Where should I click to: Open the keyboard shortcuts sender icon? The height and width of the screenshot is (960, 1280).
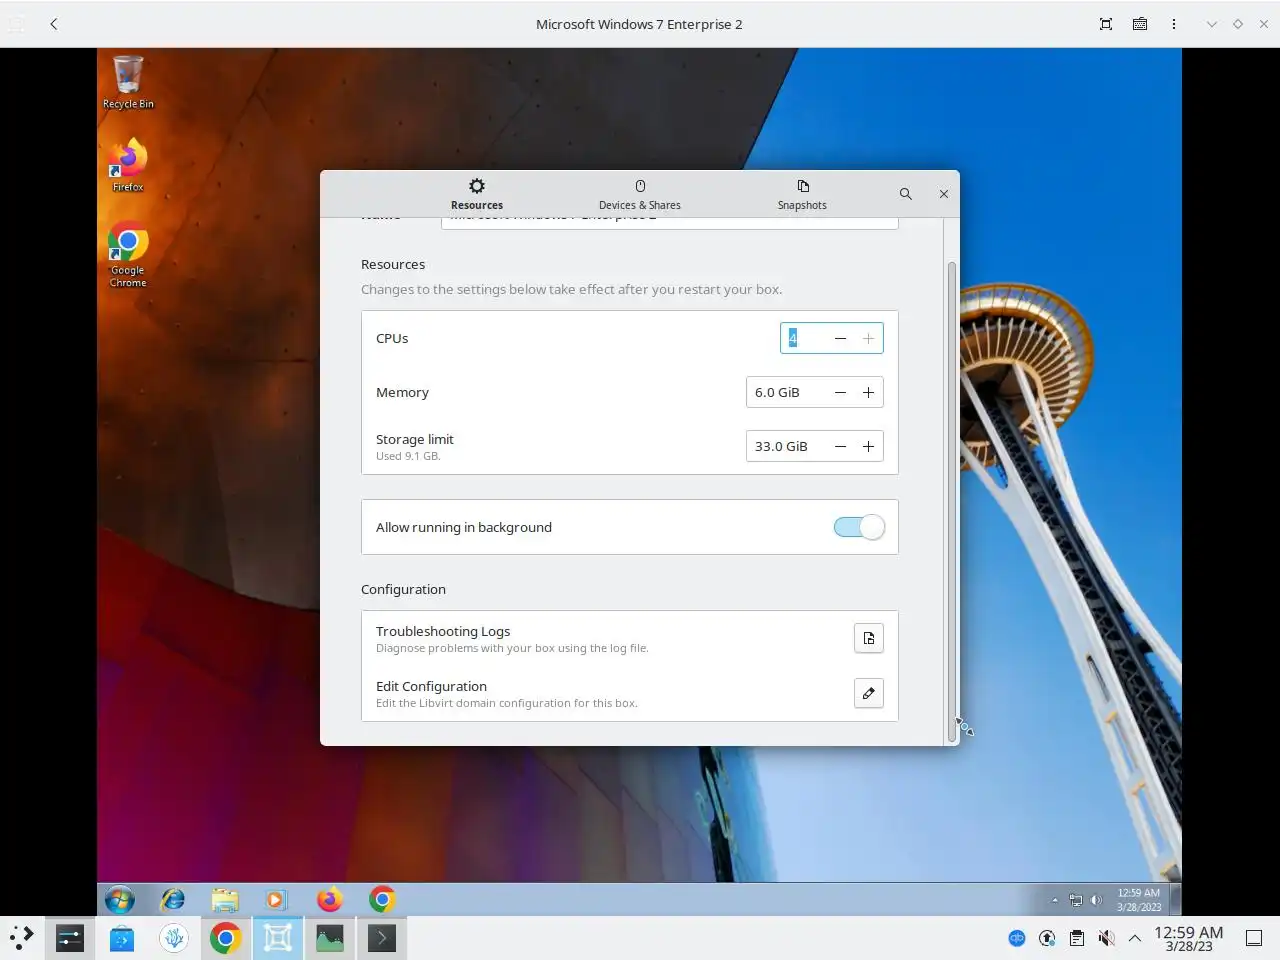tap(1140, 24)
